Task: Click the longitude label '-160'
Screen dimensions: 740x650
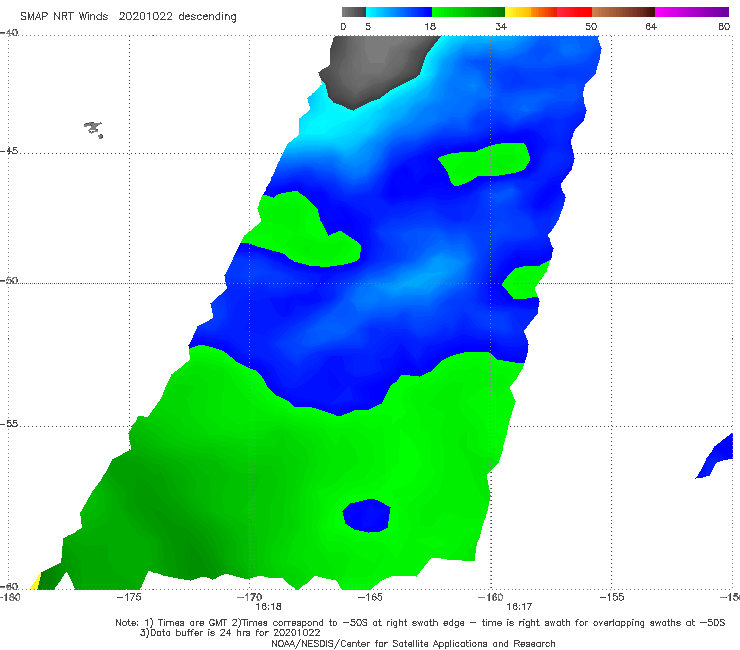Action: tap(491, 597)
